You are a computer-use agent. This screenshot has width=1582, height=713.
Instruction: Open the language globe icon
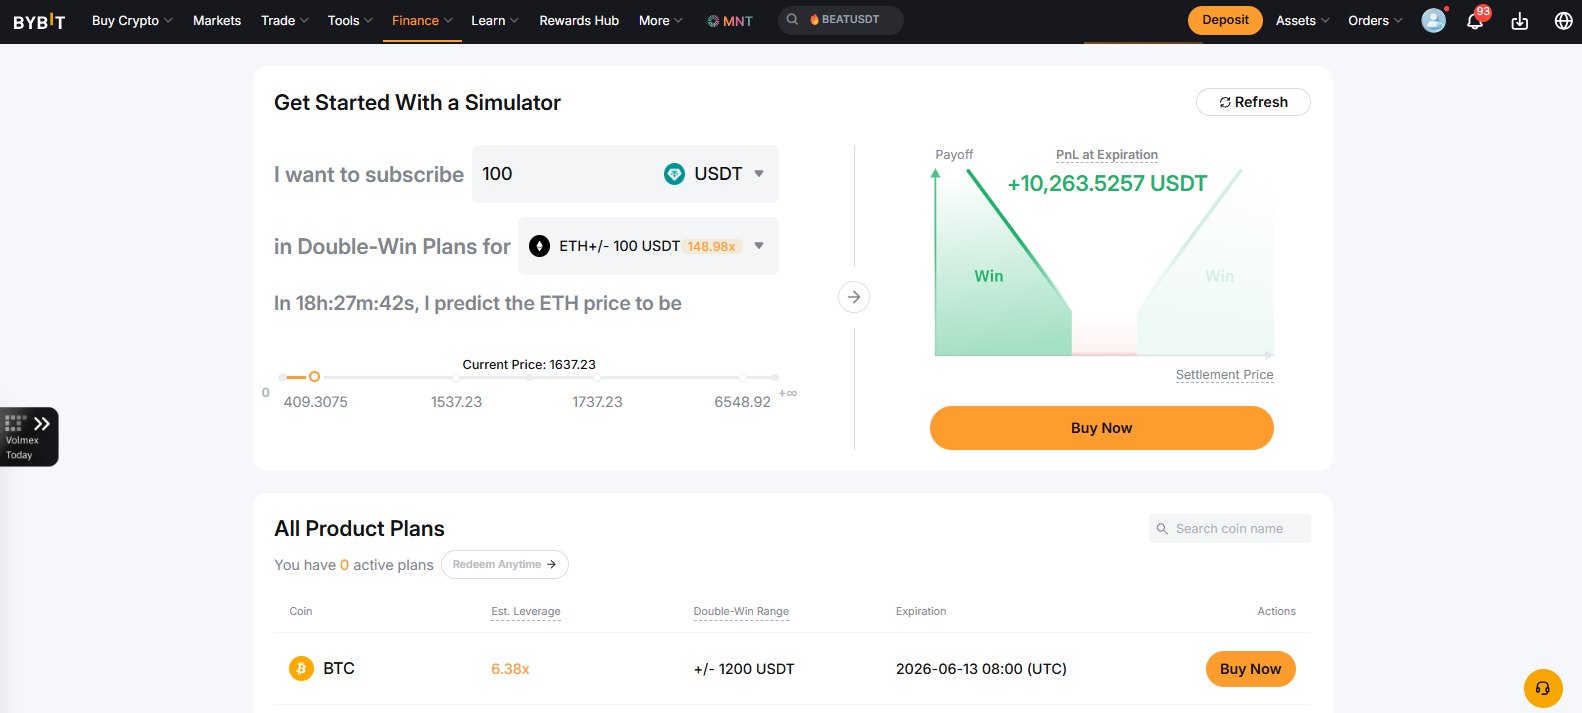pyautogui.click(x=1563, y=21)
